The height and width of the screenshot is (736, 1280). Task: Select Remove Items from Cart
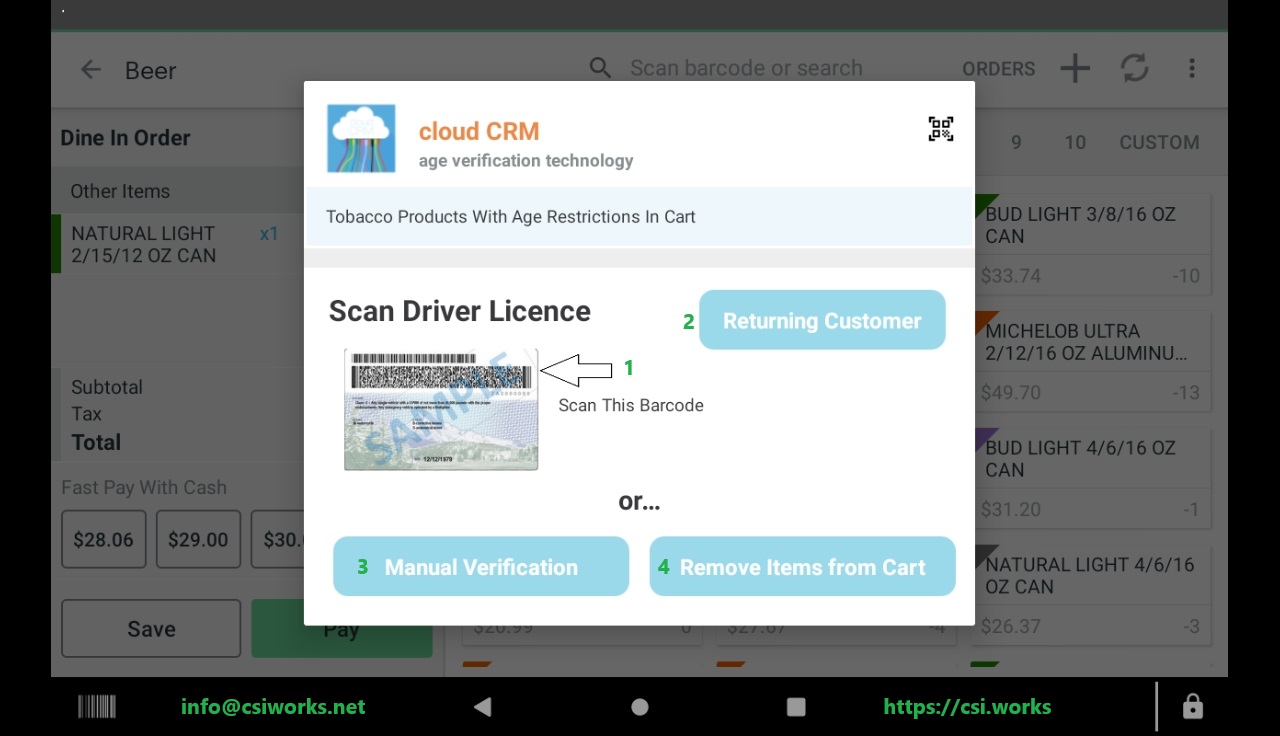coord(802,567)
